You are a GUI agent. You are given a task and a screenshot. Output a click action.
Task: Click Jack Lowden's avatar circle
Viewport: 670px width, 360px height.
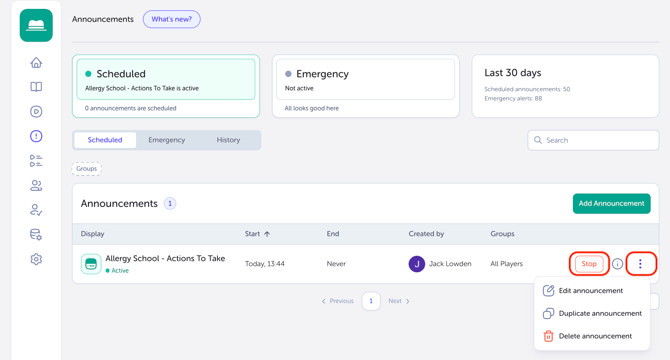tap(417, 264)
